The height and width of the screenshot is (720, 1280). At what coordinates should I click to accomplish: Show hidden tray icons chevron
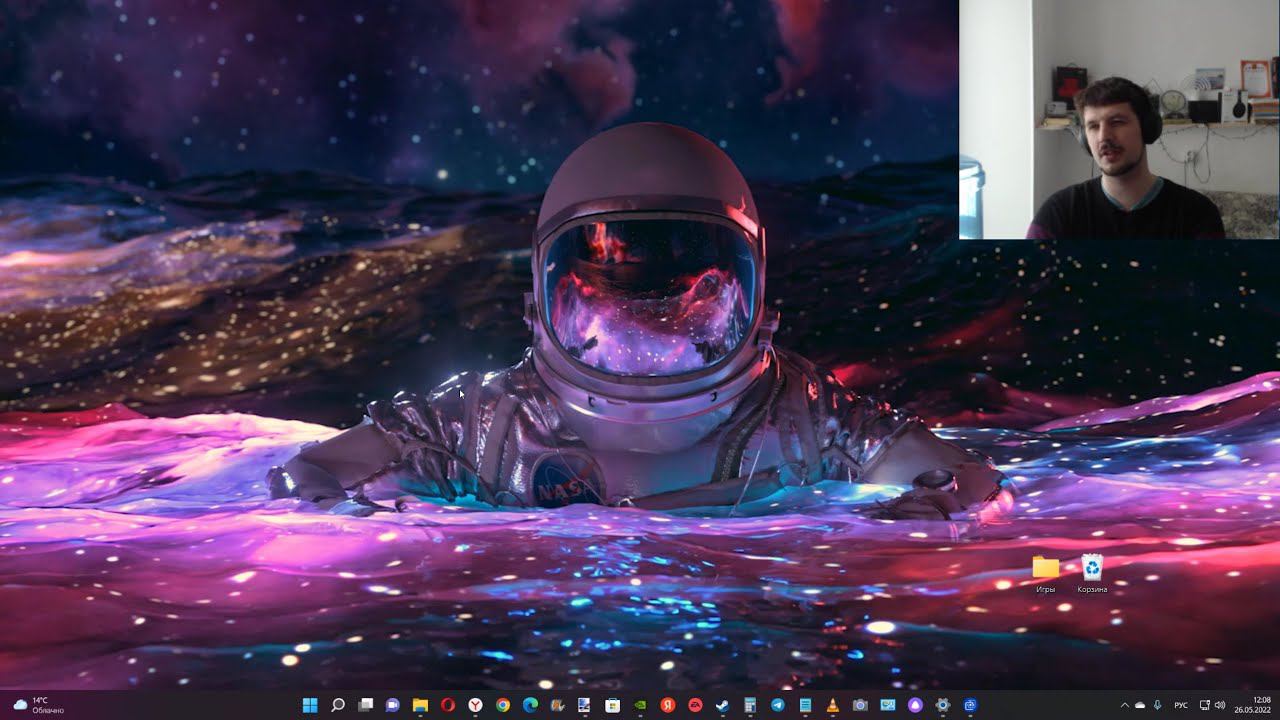click(1124, 705)
